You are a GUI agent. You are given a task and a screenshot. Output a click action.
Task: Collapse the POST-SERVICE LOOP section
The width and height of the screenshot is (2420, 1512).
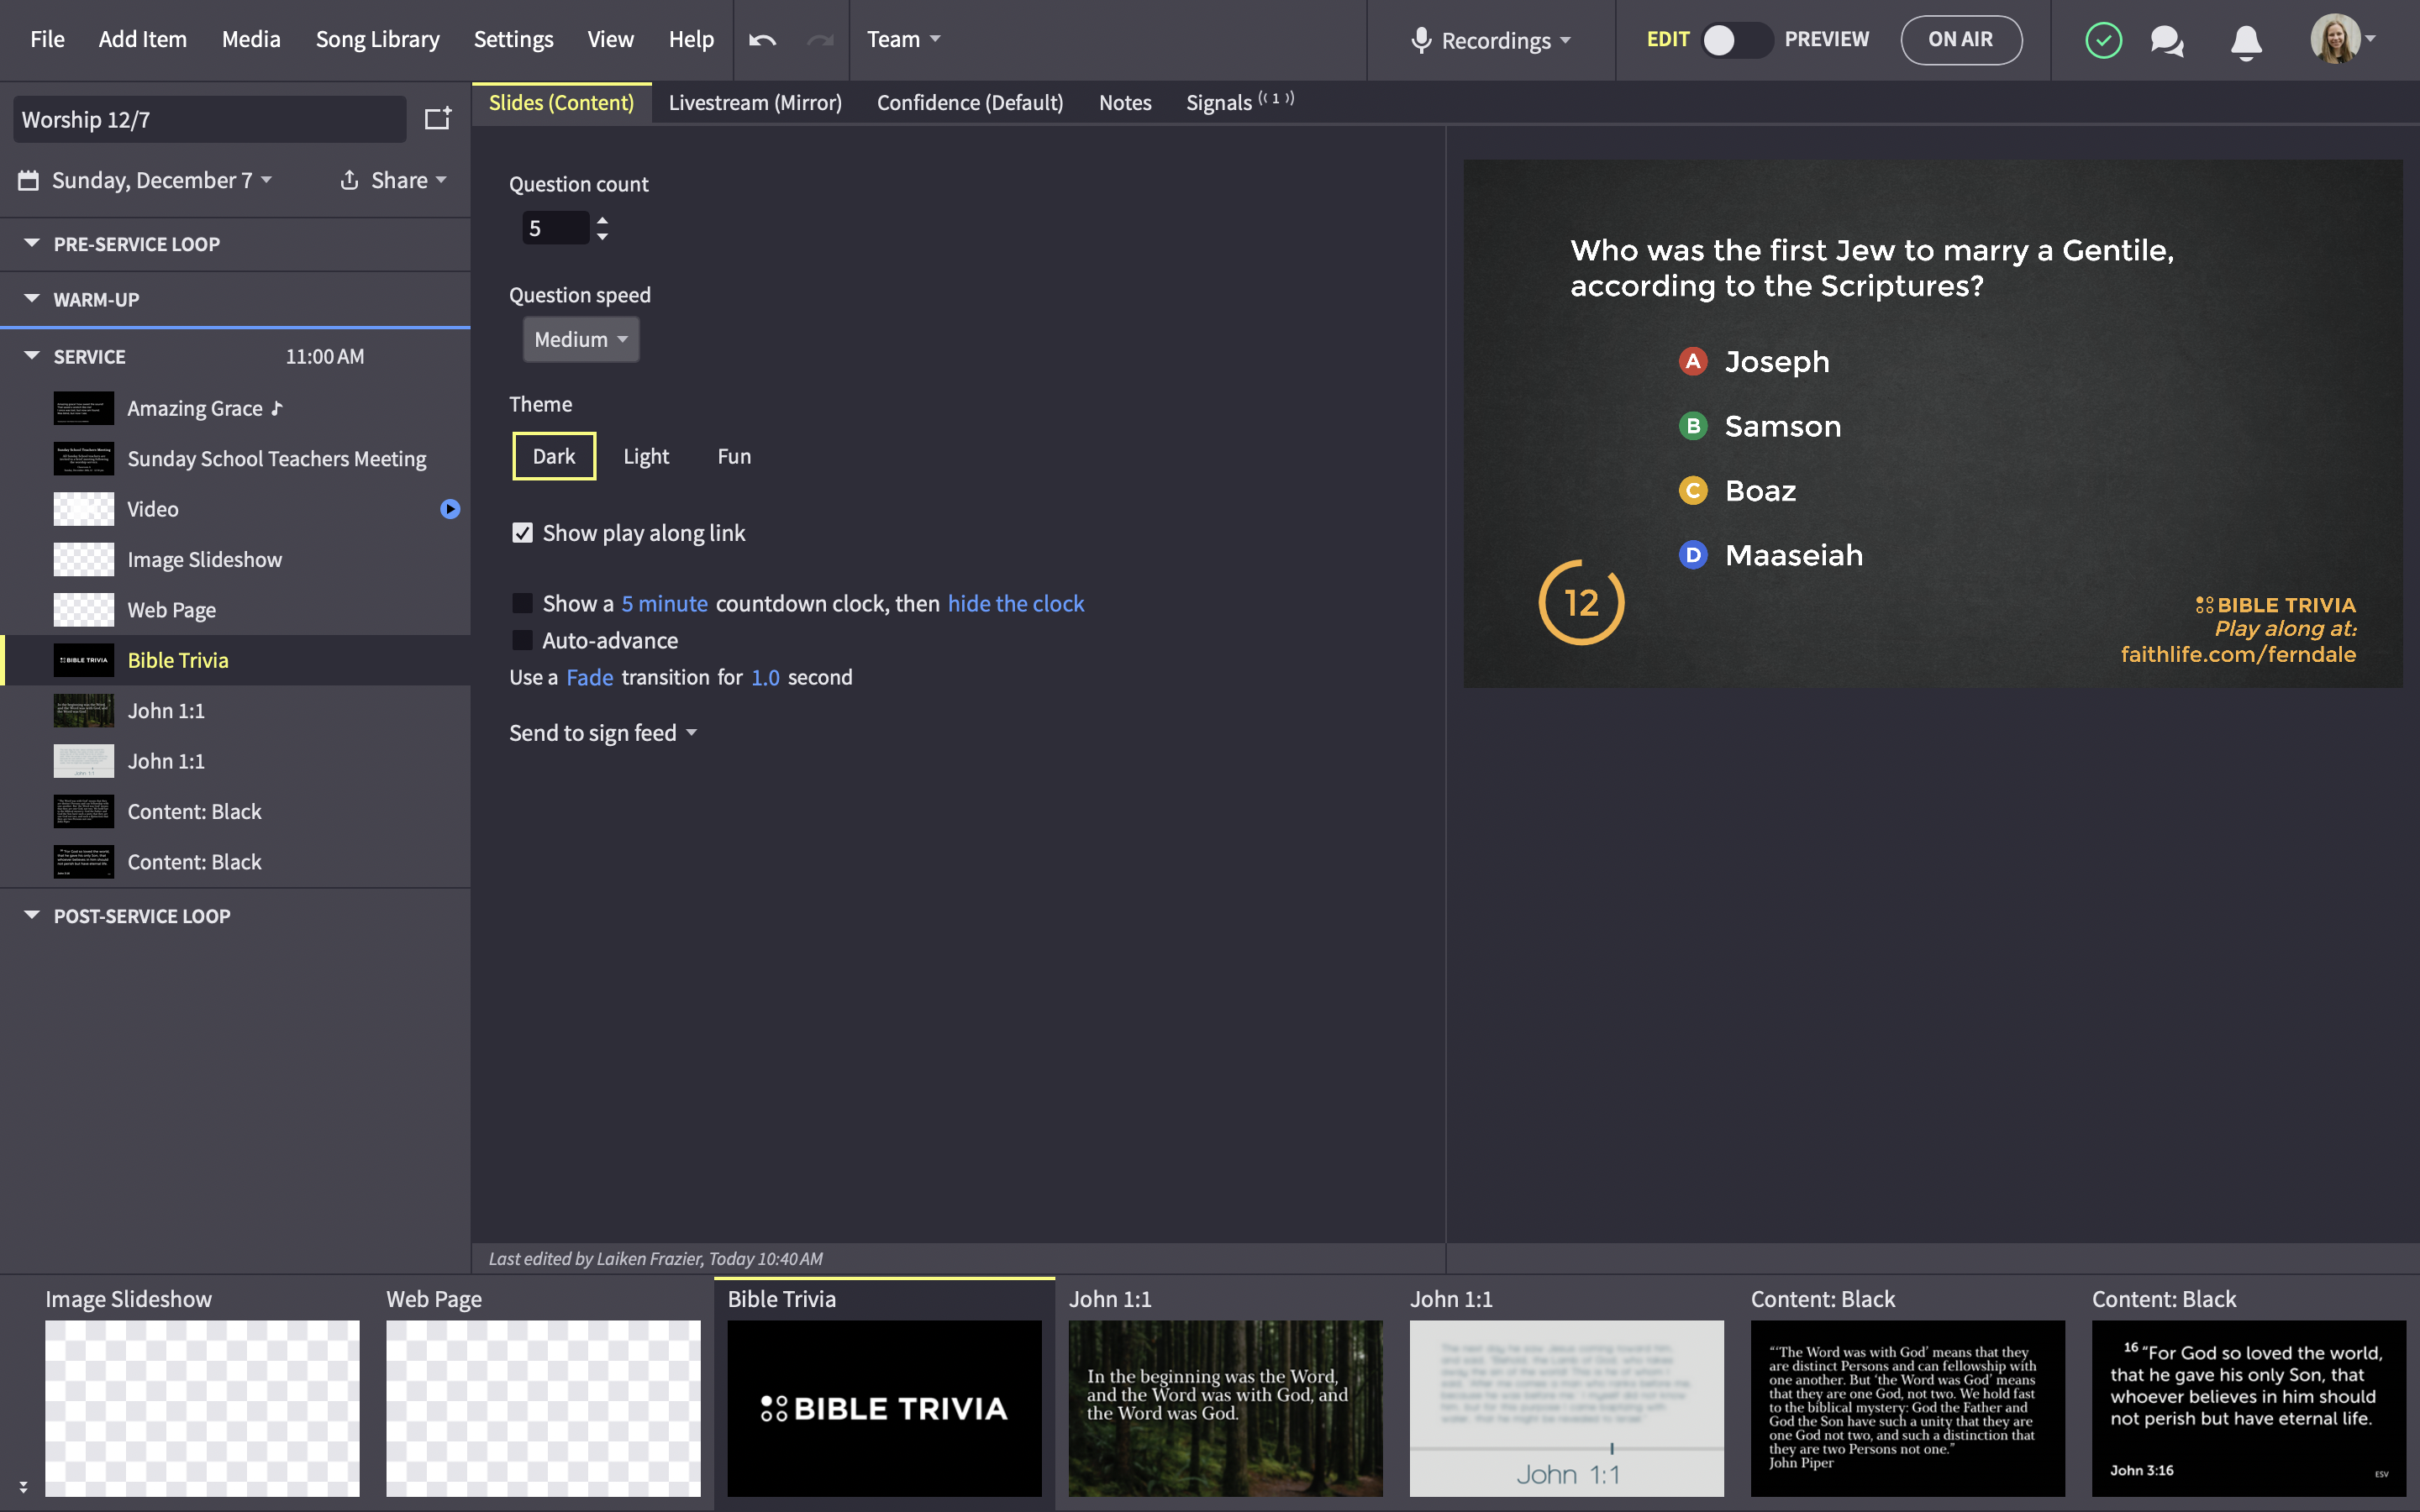(x=32, y=915)
